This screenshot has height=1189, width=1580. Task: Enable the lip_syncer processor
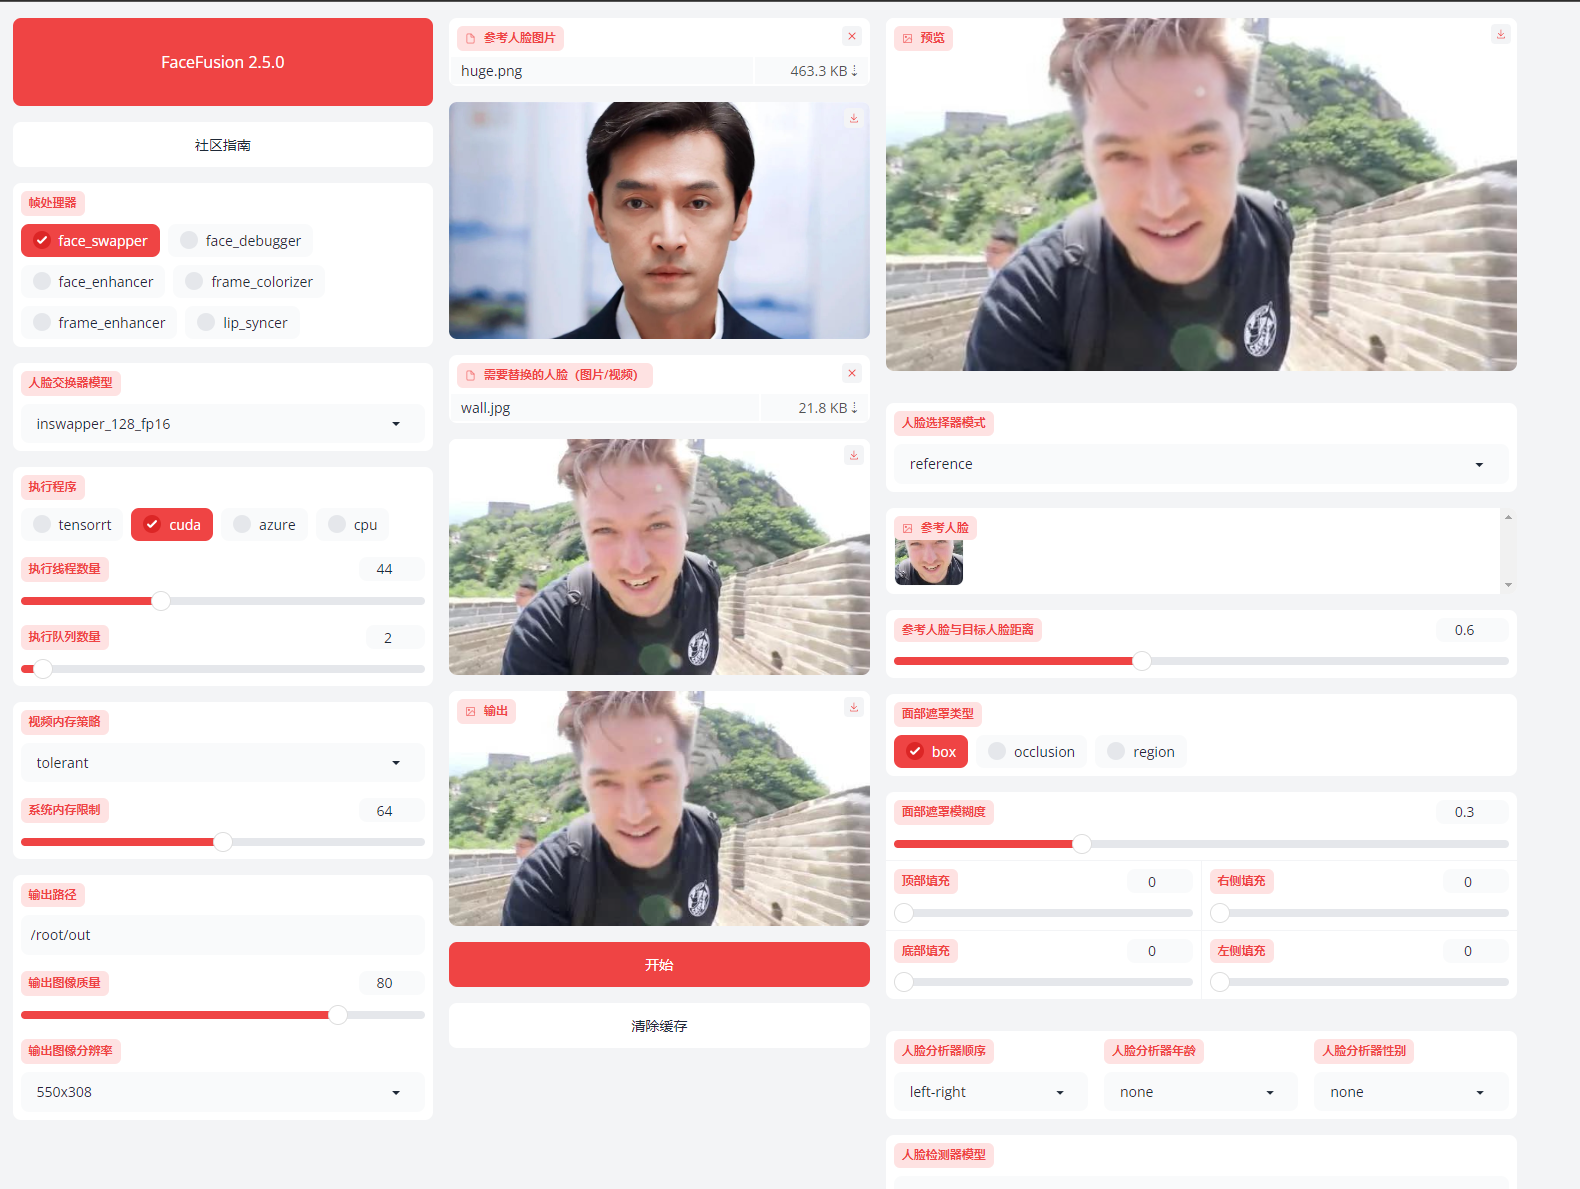pos(242,323)
